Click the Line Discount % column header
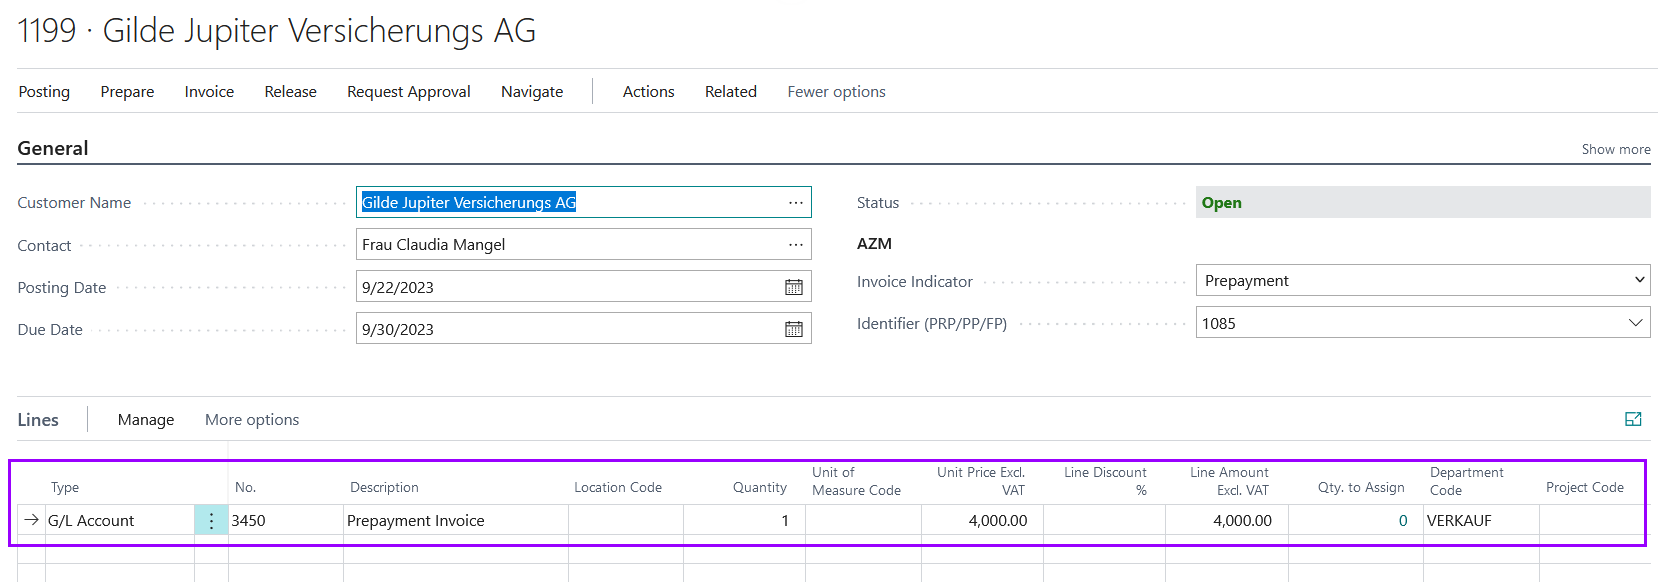The width and height of the screenshot is (1658, 582). coord(1105,481)
